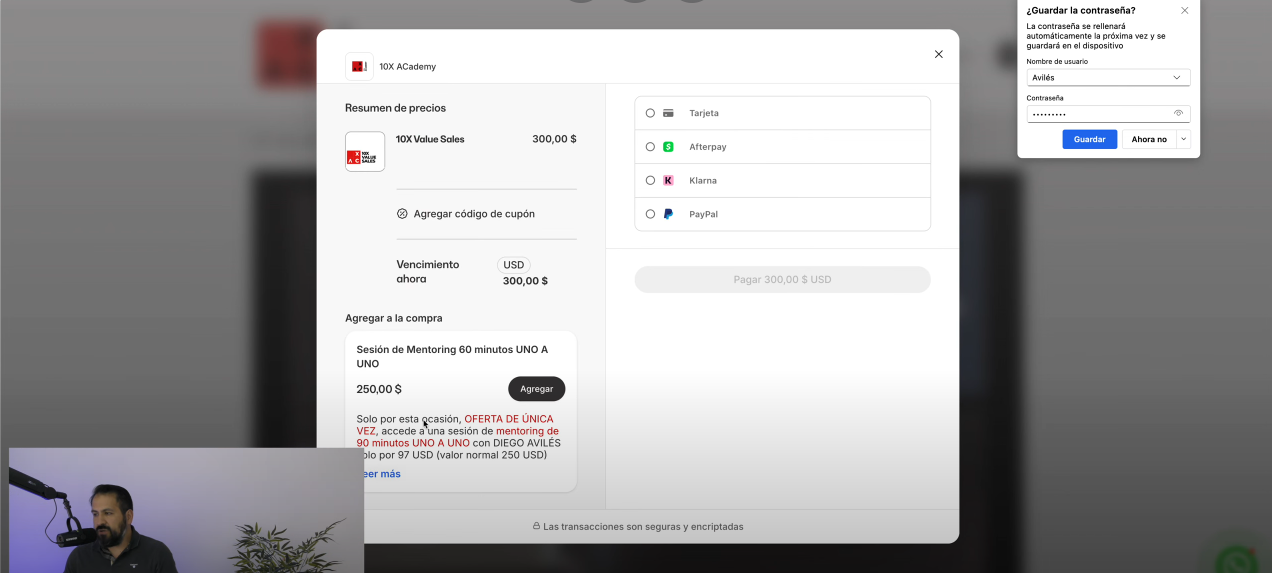Click the 10X Value Sales product thumbnail

coord(365,152)
